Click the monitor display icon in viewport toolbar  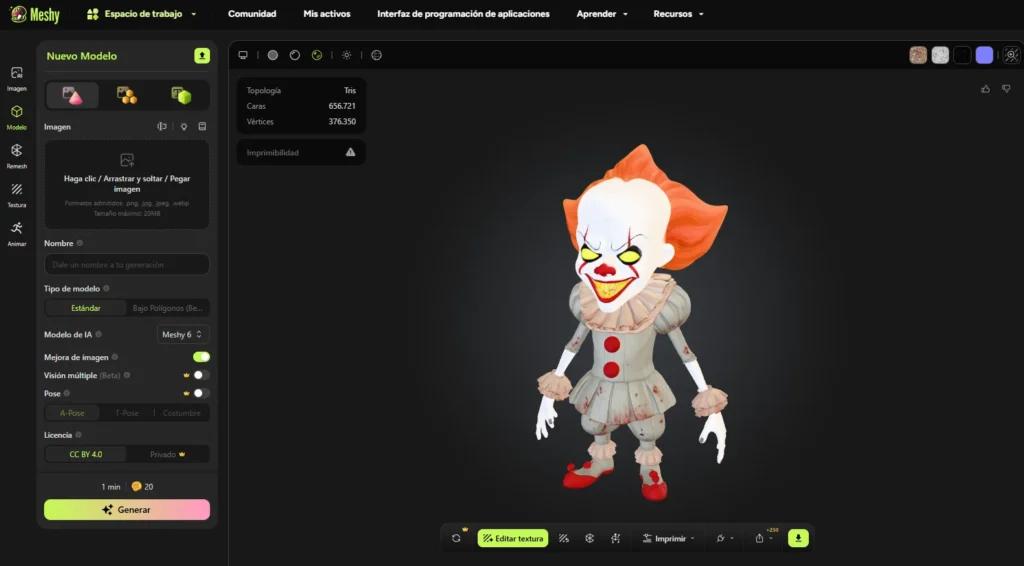[x=243, y=55]
